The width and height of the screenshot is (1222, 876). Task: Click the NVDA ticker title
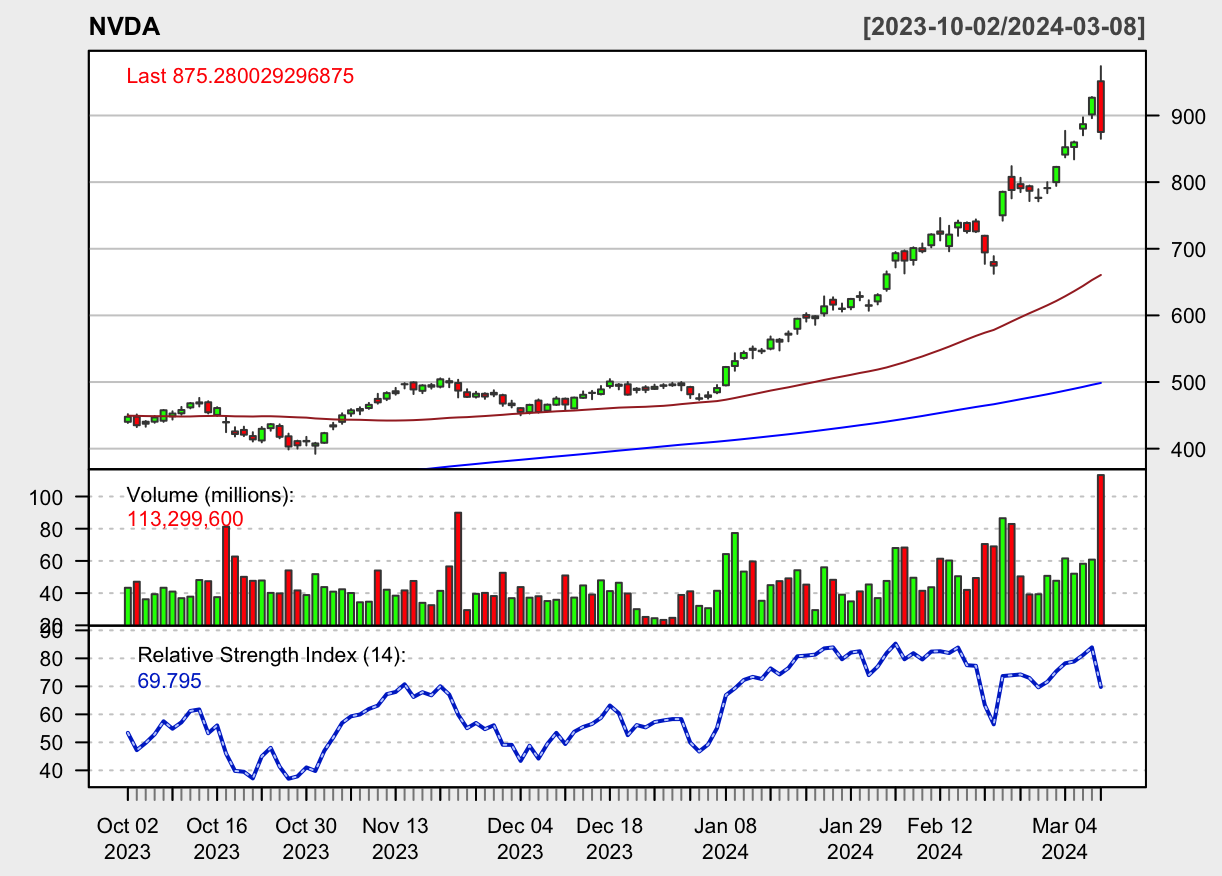pos(124,27)
